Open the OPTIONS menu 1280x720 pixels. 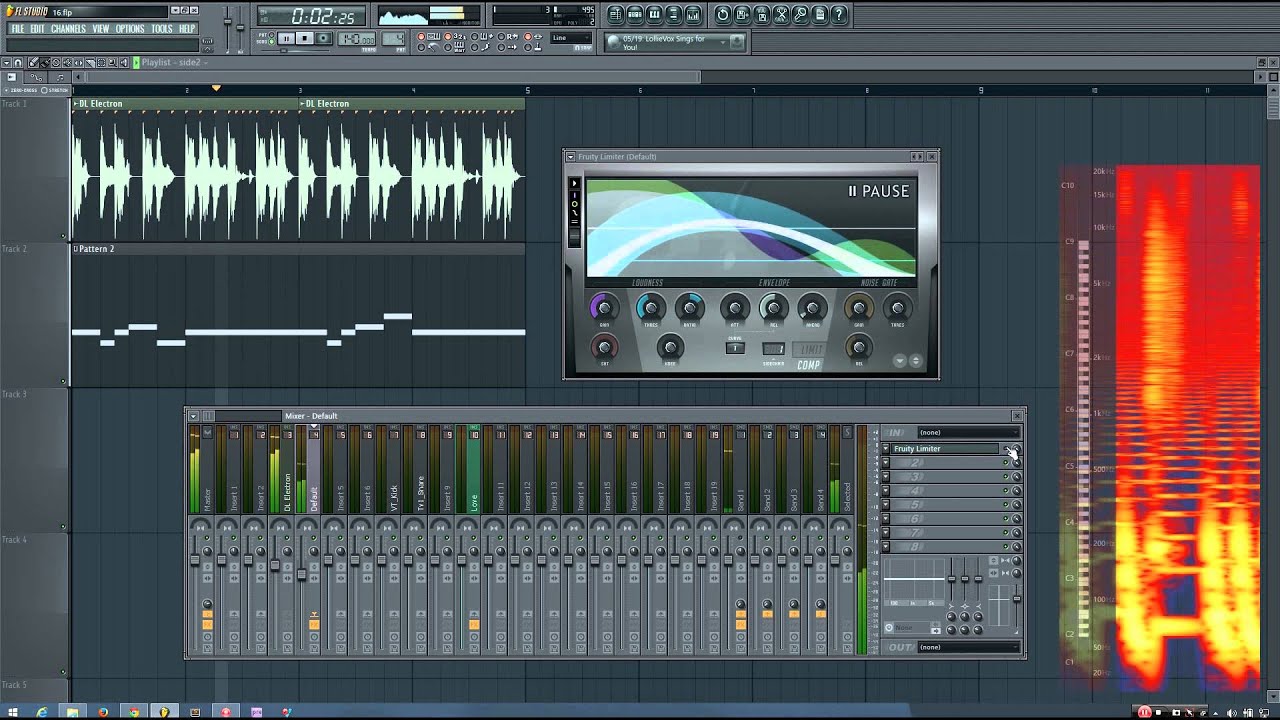[x=130, y=29]
